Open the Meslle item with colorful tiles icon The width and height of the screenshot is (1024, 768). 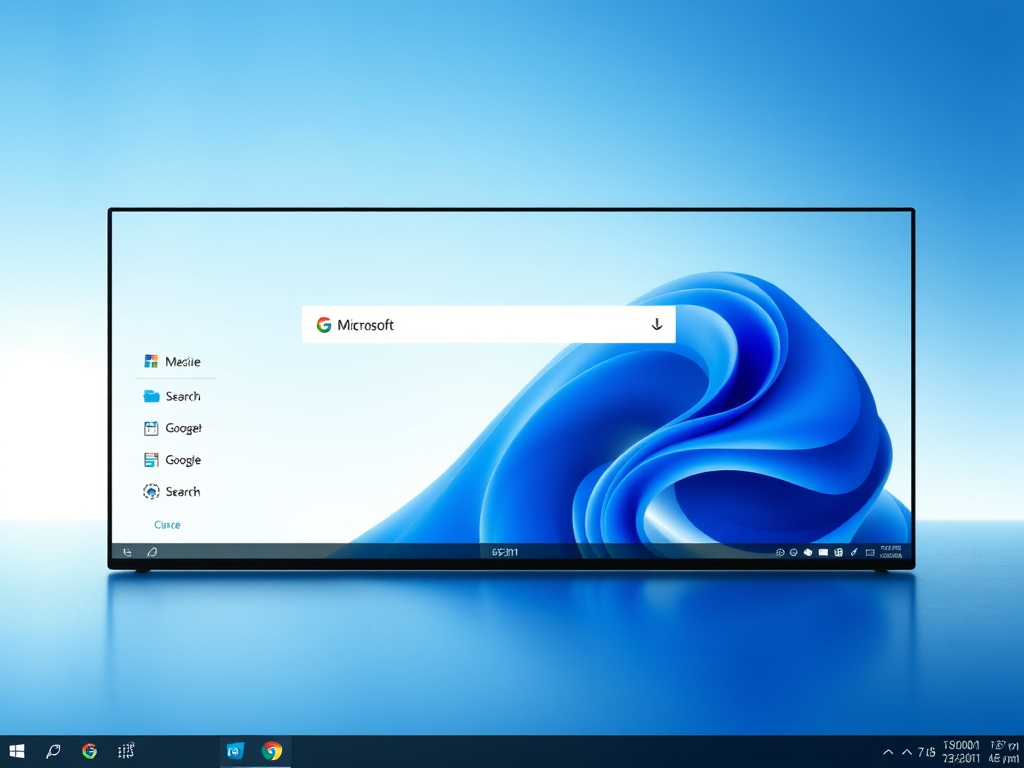tap(172, 361)
